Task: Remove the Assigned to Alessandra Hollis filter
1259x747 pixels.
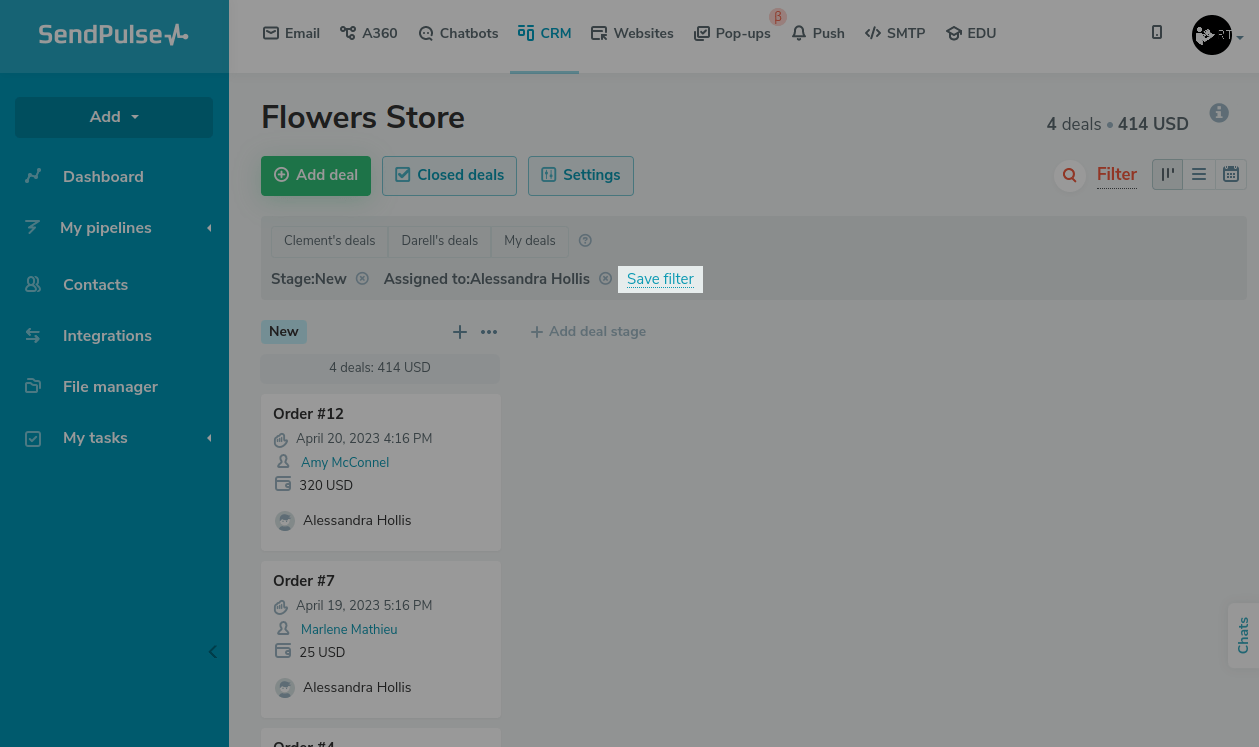Action: pos(605,279)
